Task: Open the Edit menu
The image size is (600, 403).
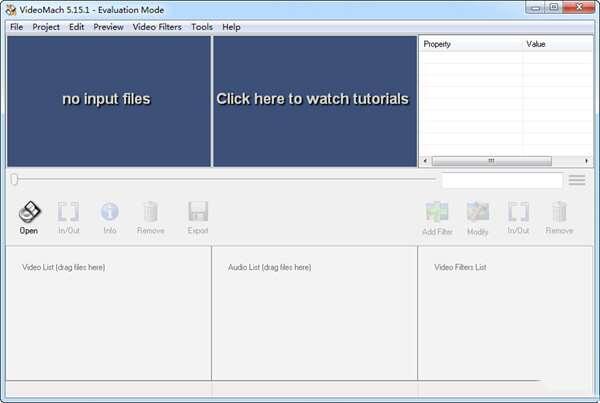Action: coord(77,27)
